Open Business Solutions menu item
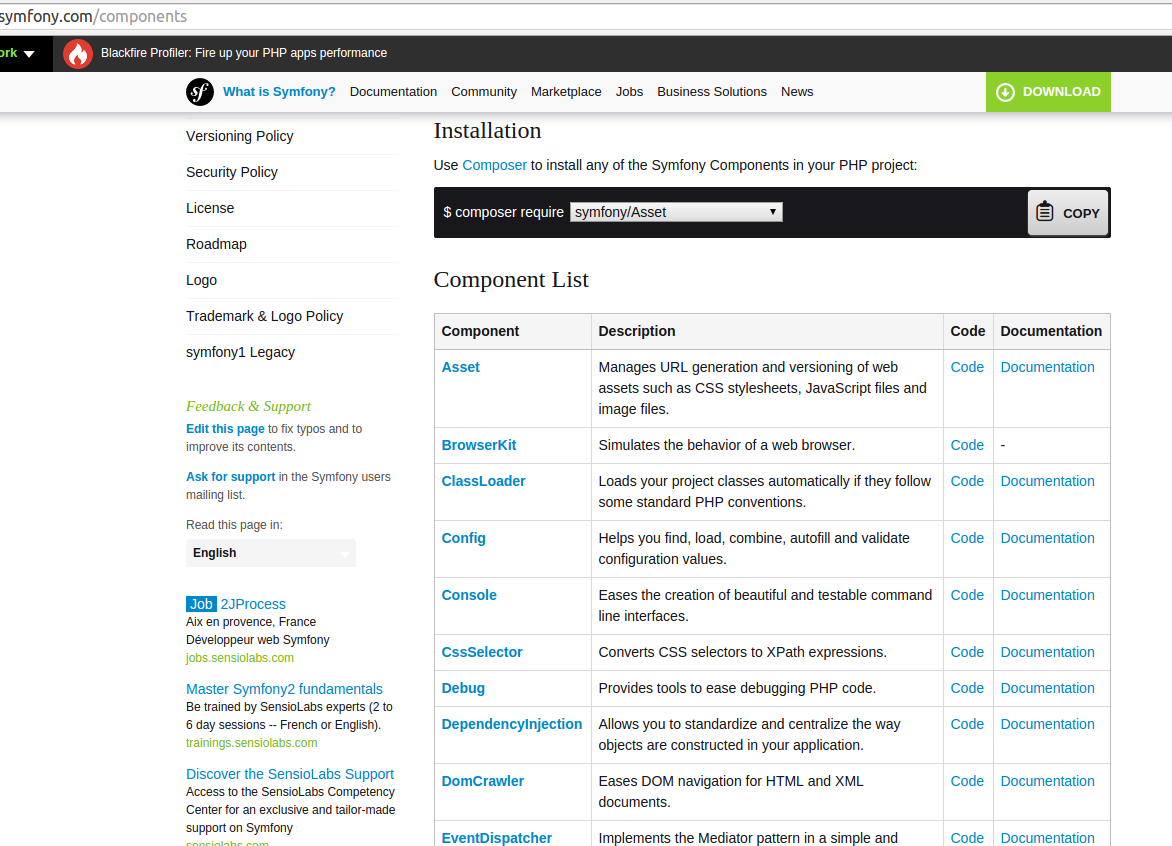 coord(712,92)
